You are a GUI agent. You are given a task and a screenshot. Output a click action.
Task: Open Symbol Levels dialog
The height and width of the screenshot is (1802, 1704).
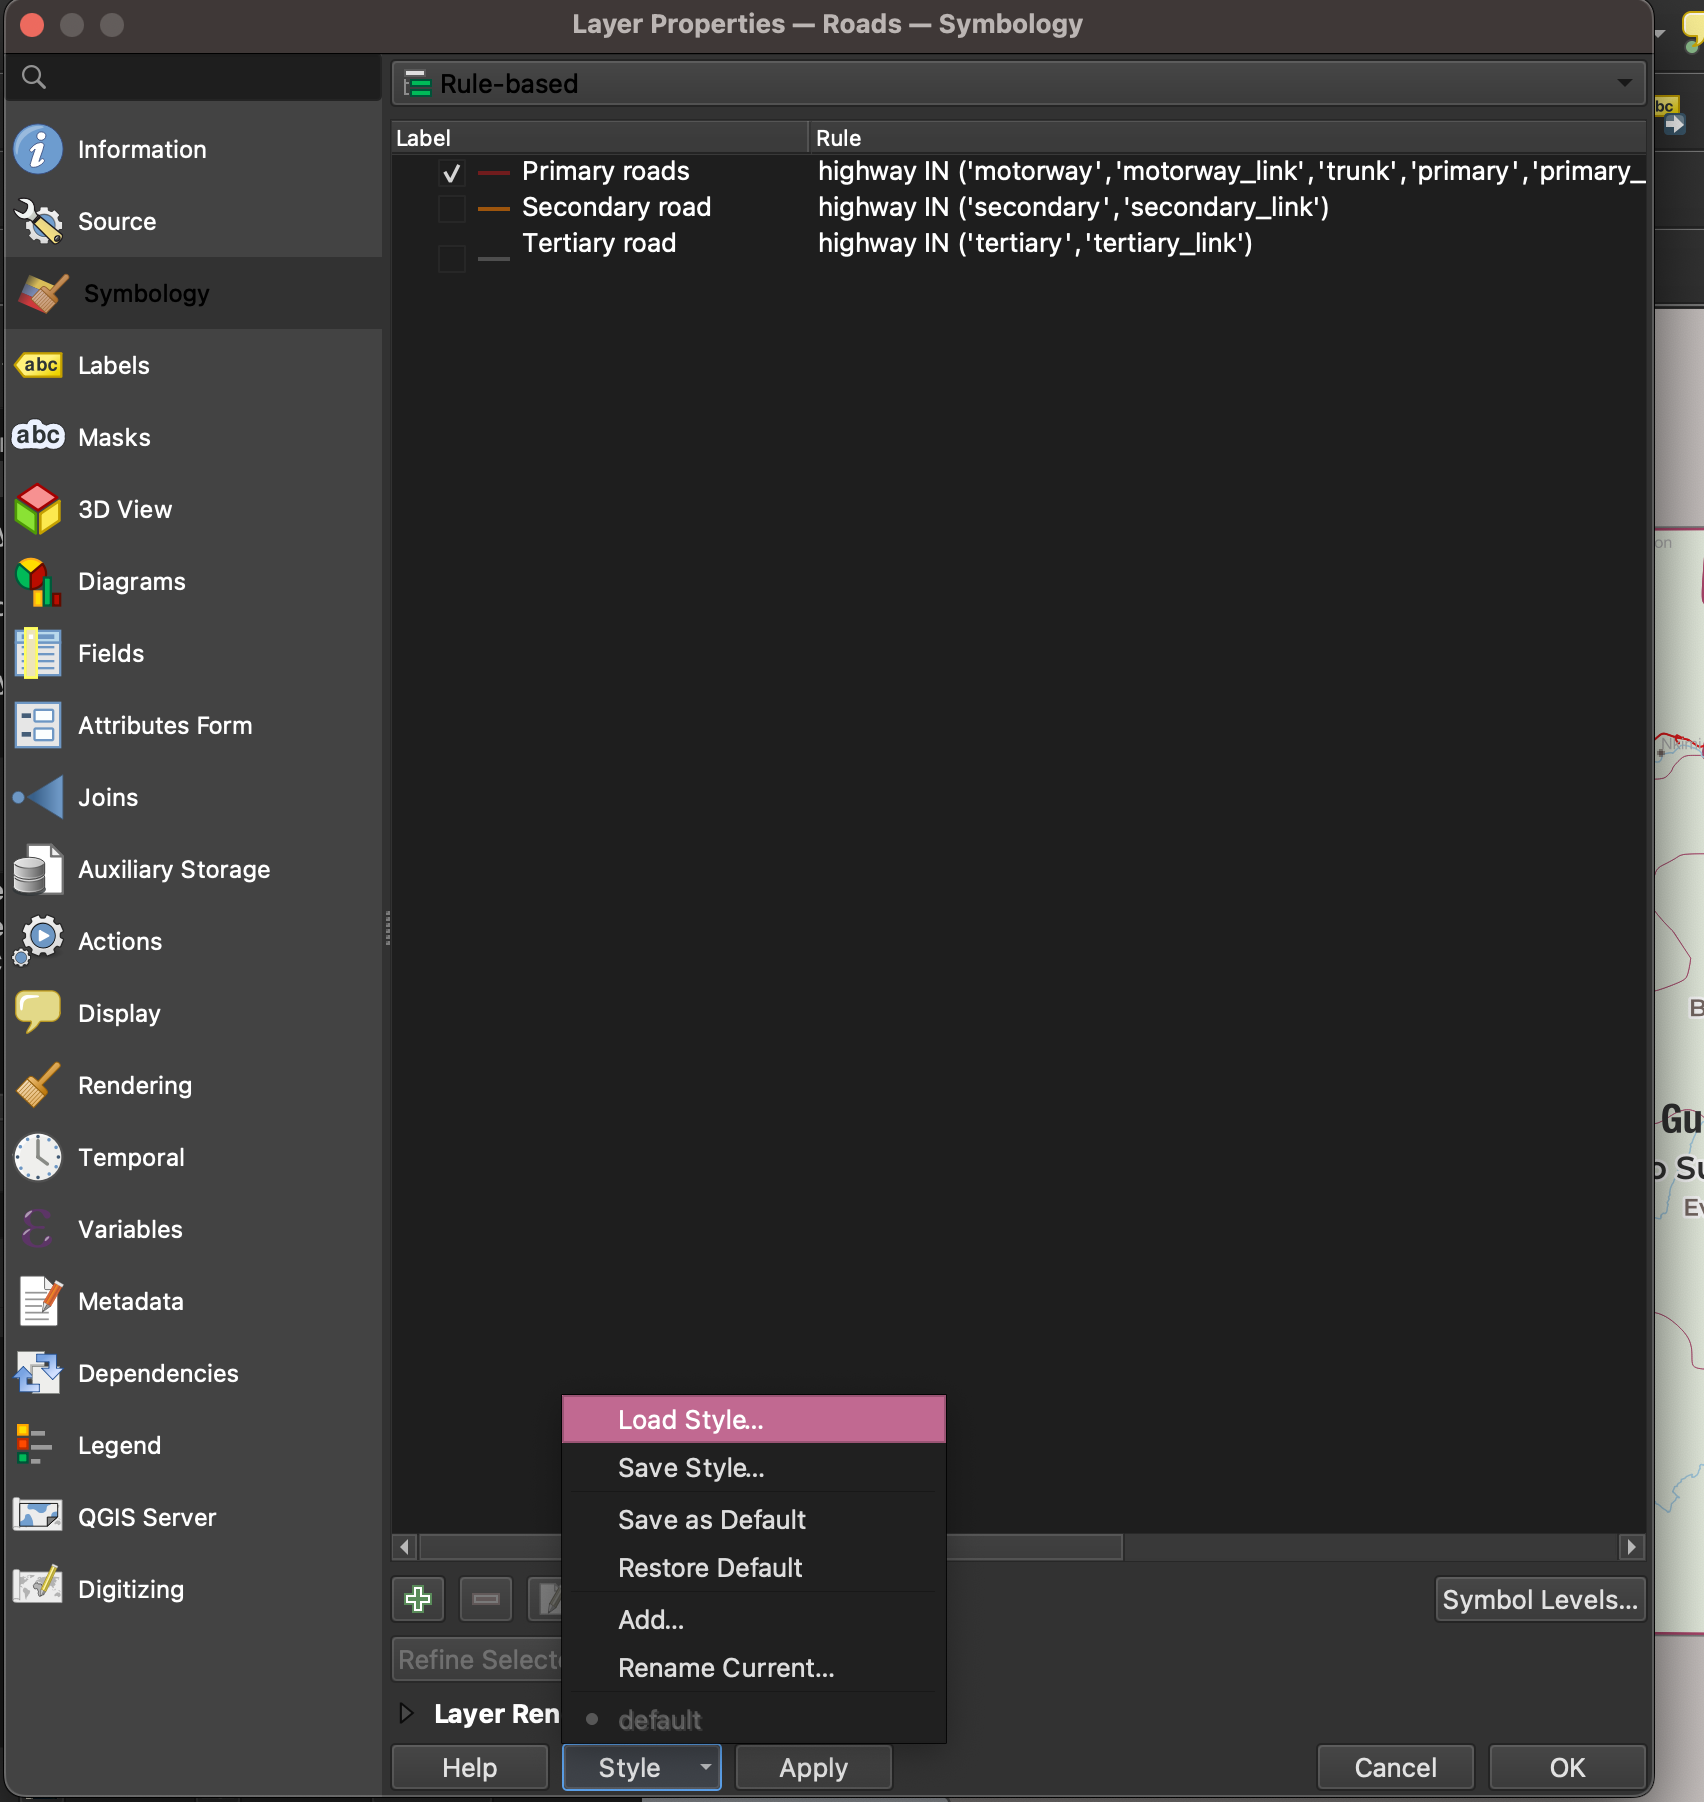(1539, 1600)
